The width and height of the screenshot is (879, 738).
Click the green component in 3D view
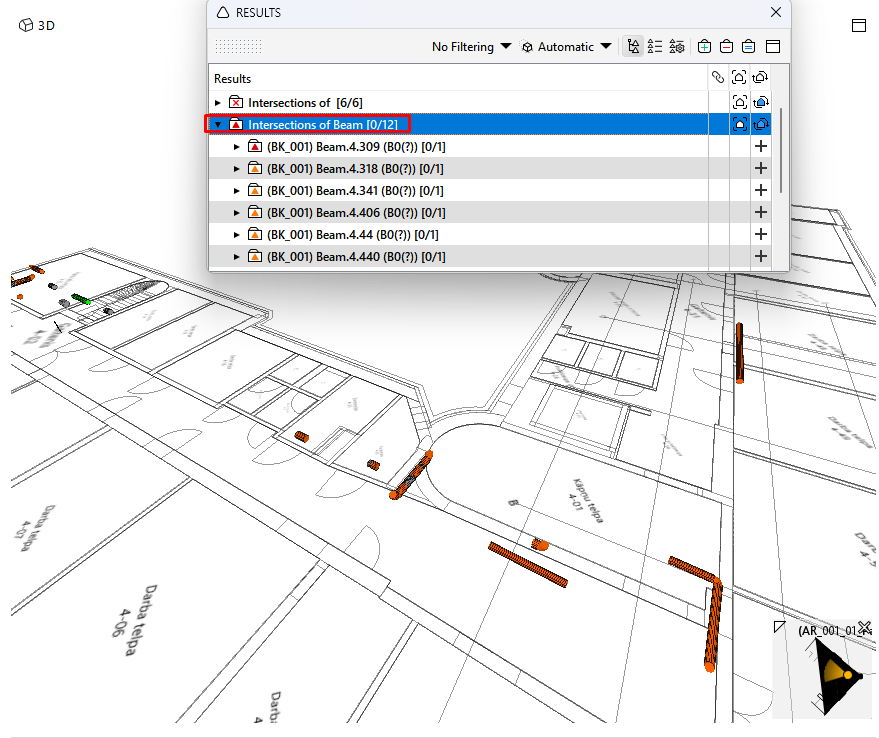tap(81, 299)
